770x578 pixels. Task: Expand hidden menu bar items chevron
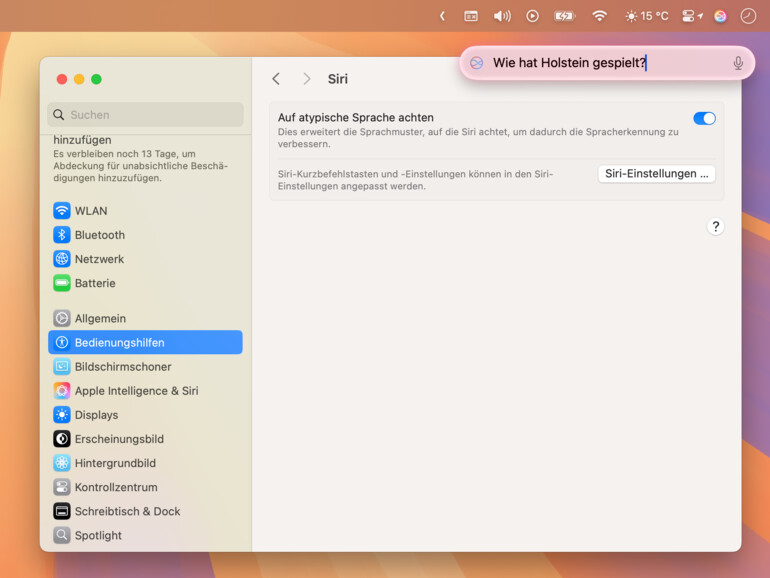442,16
